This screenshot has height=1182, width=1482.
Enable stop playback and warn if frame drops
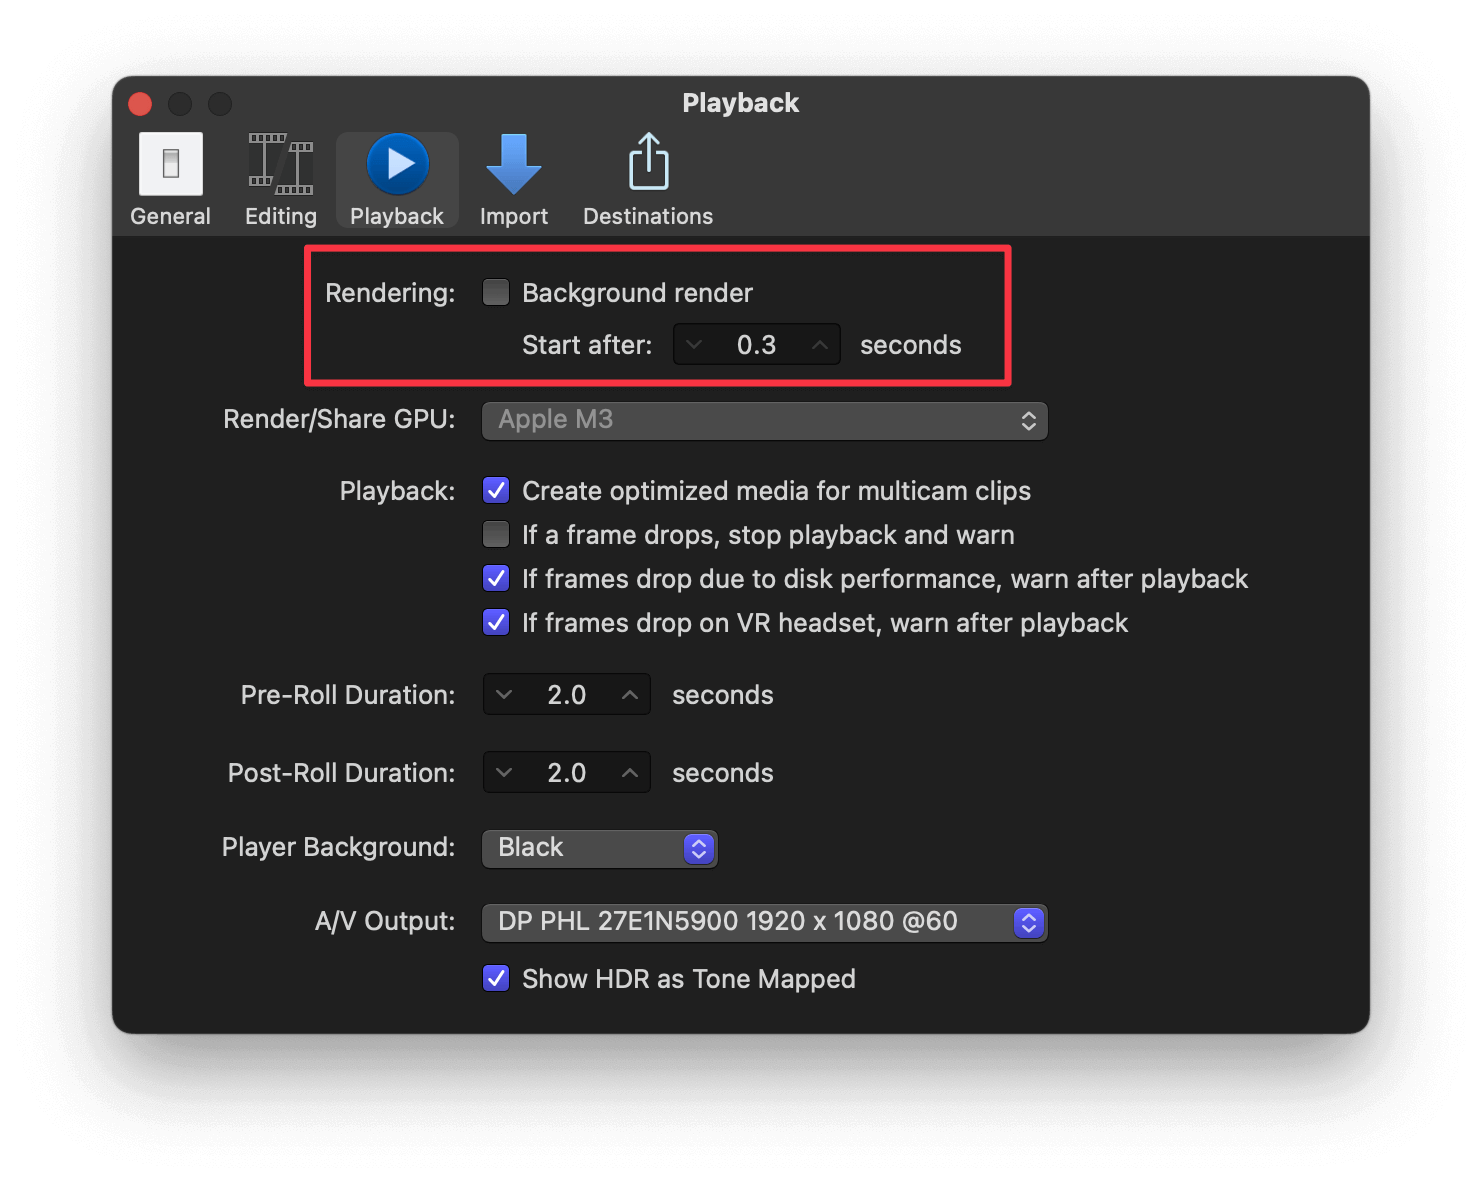pos(496,534)
